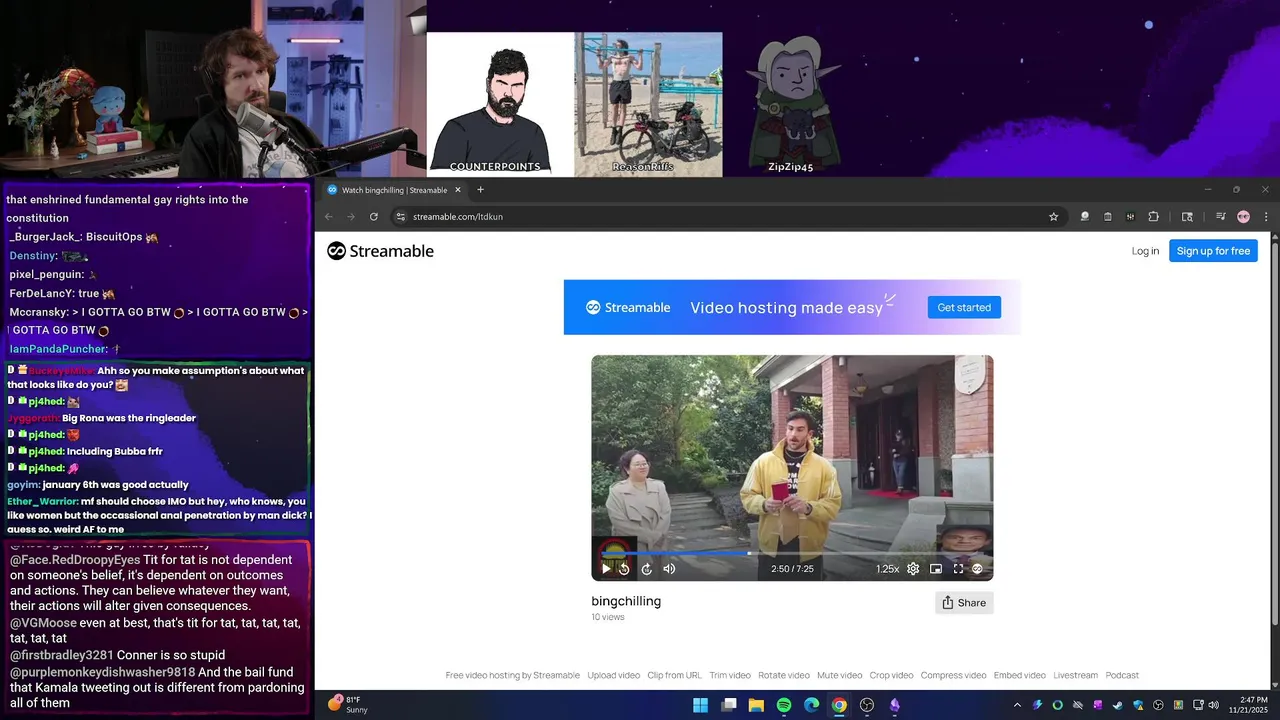Go back in browser
The height and width of the screenshot is (720, 1280).
coord(328,216)
